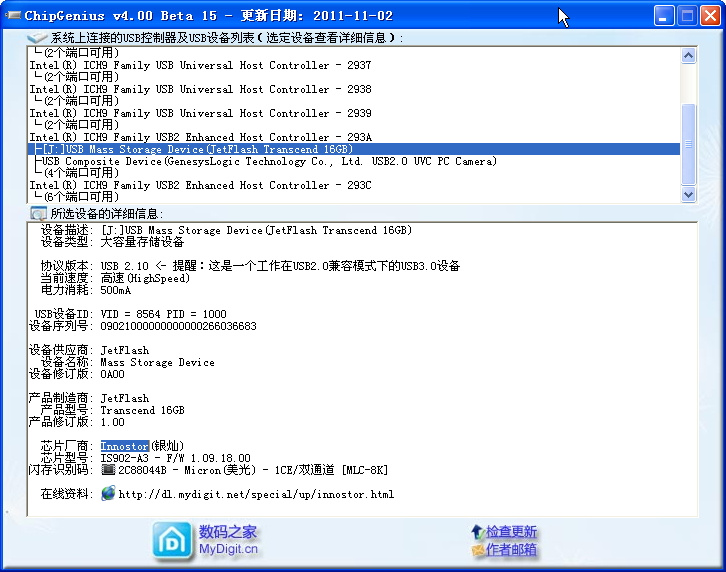Viewport: 726px width, 572px height.
Task: Click the Transcend 16GB product model value
Action: coord(143,410)
